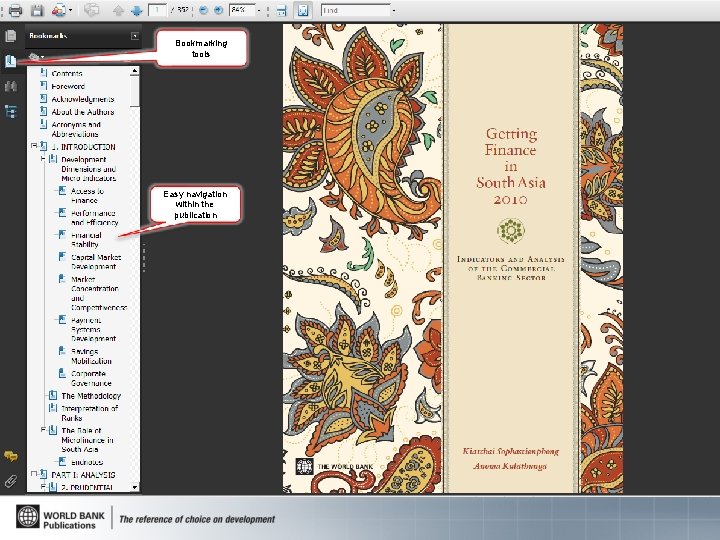Click bookmark icon beside About the Authors
This screenshot has height=540, width=720.
pos(44,111)
